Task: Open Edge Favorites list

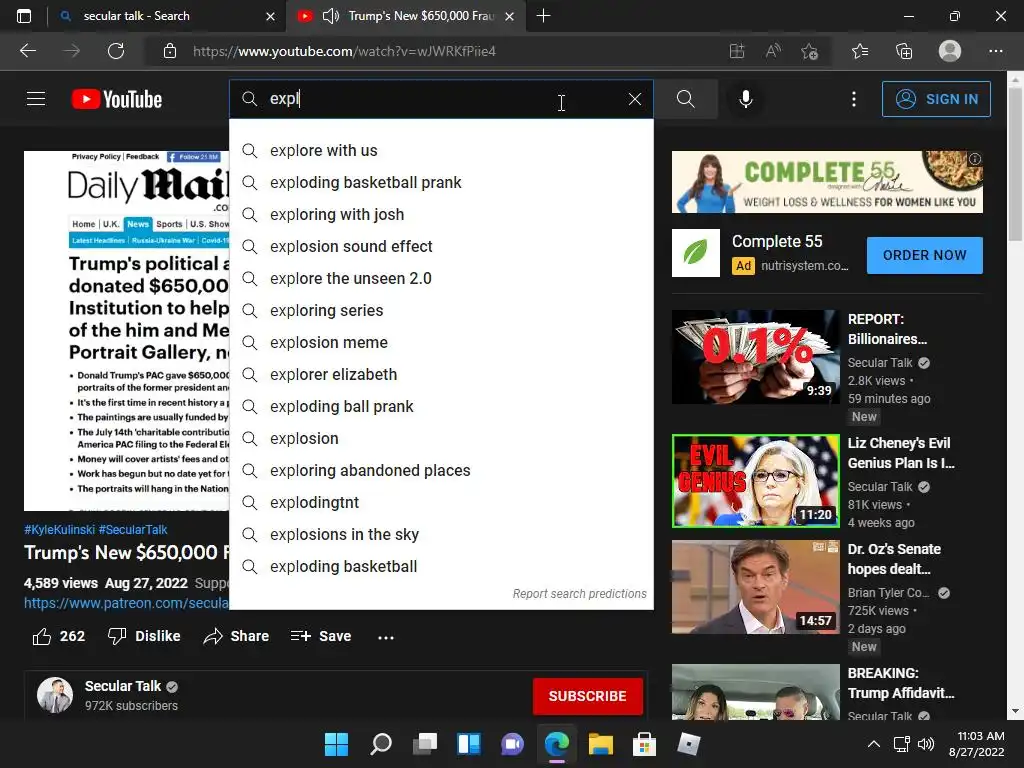Action: pyautogui.click(x=860, y=51)
